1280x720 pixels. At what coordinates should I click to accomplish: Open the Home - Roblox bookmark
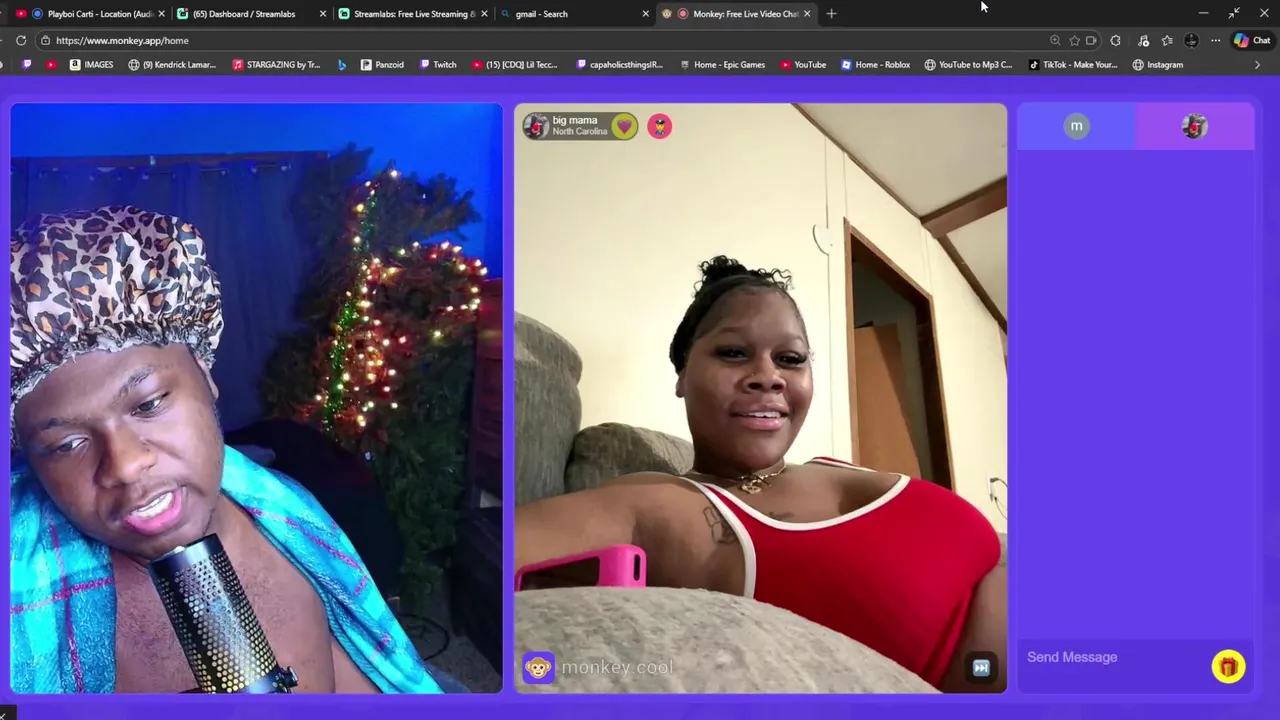[x=875, y=65]
